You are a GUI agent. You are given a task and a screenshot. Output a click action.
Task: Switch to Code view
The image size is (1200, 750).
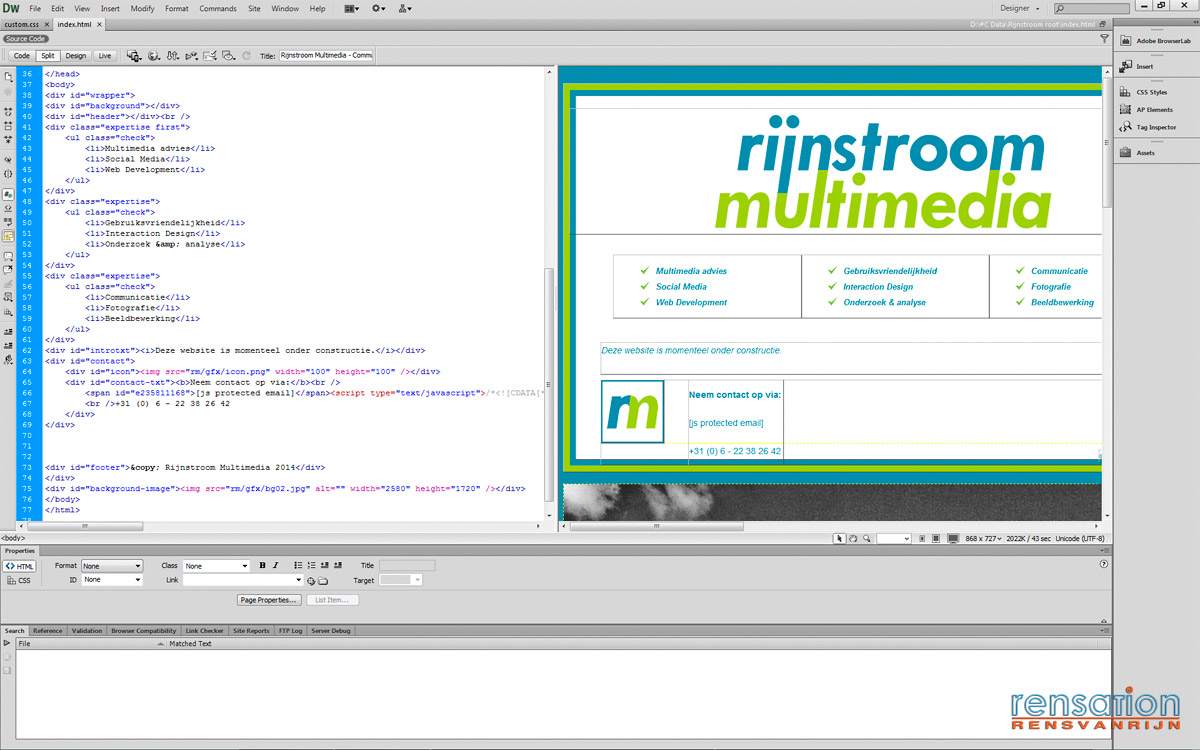[x=21, y=56]
